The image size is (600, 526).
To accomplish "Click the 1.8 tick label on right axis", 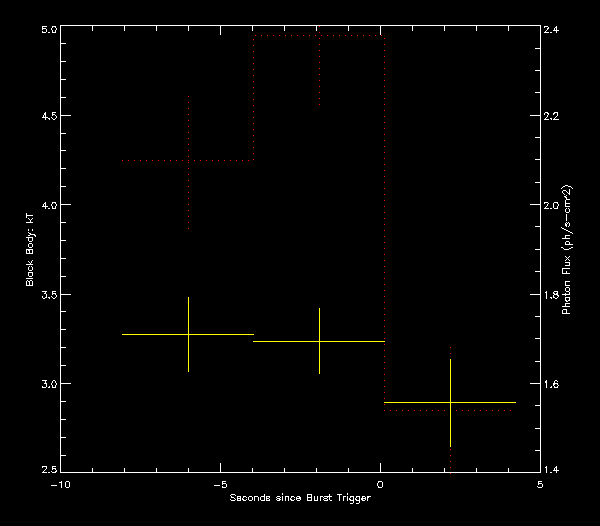I will [x=552, y=295].
